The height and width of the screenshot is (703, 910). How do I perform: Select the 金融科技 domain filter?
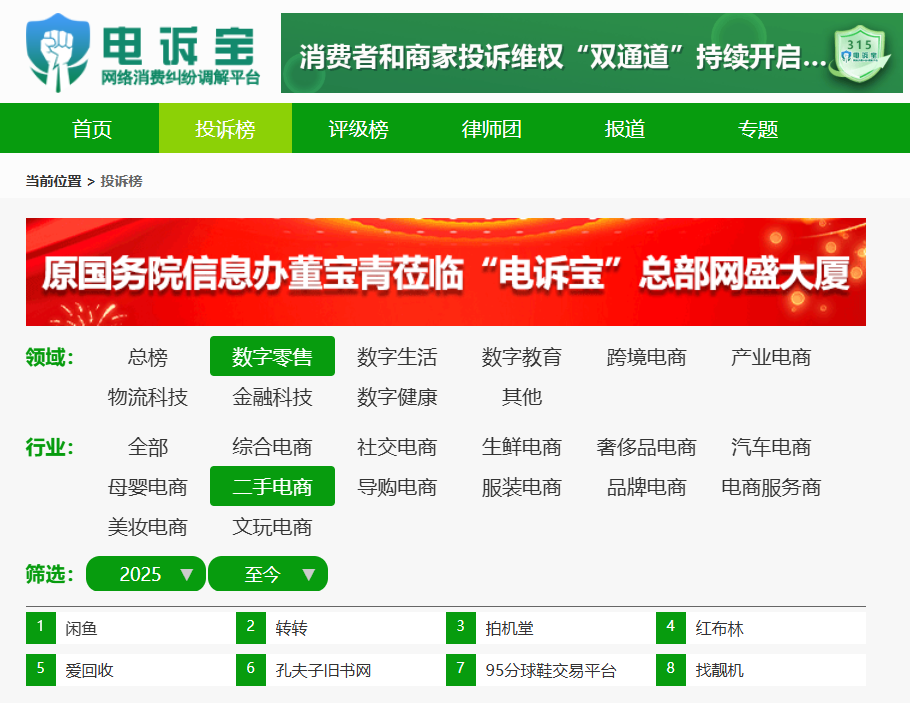(x=272, y=396)
